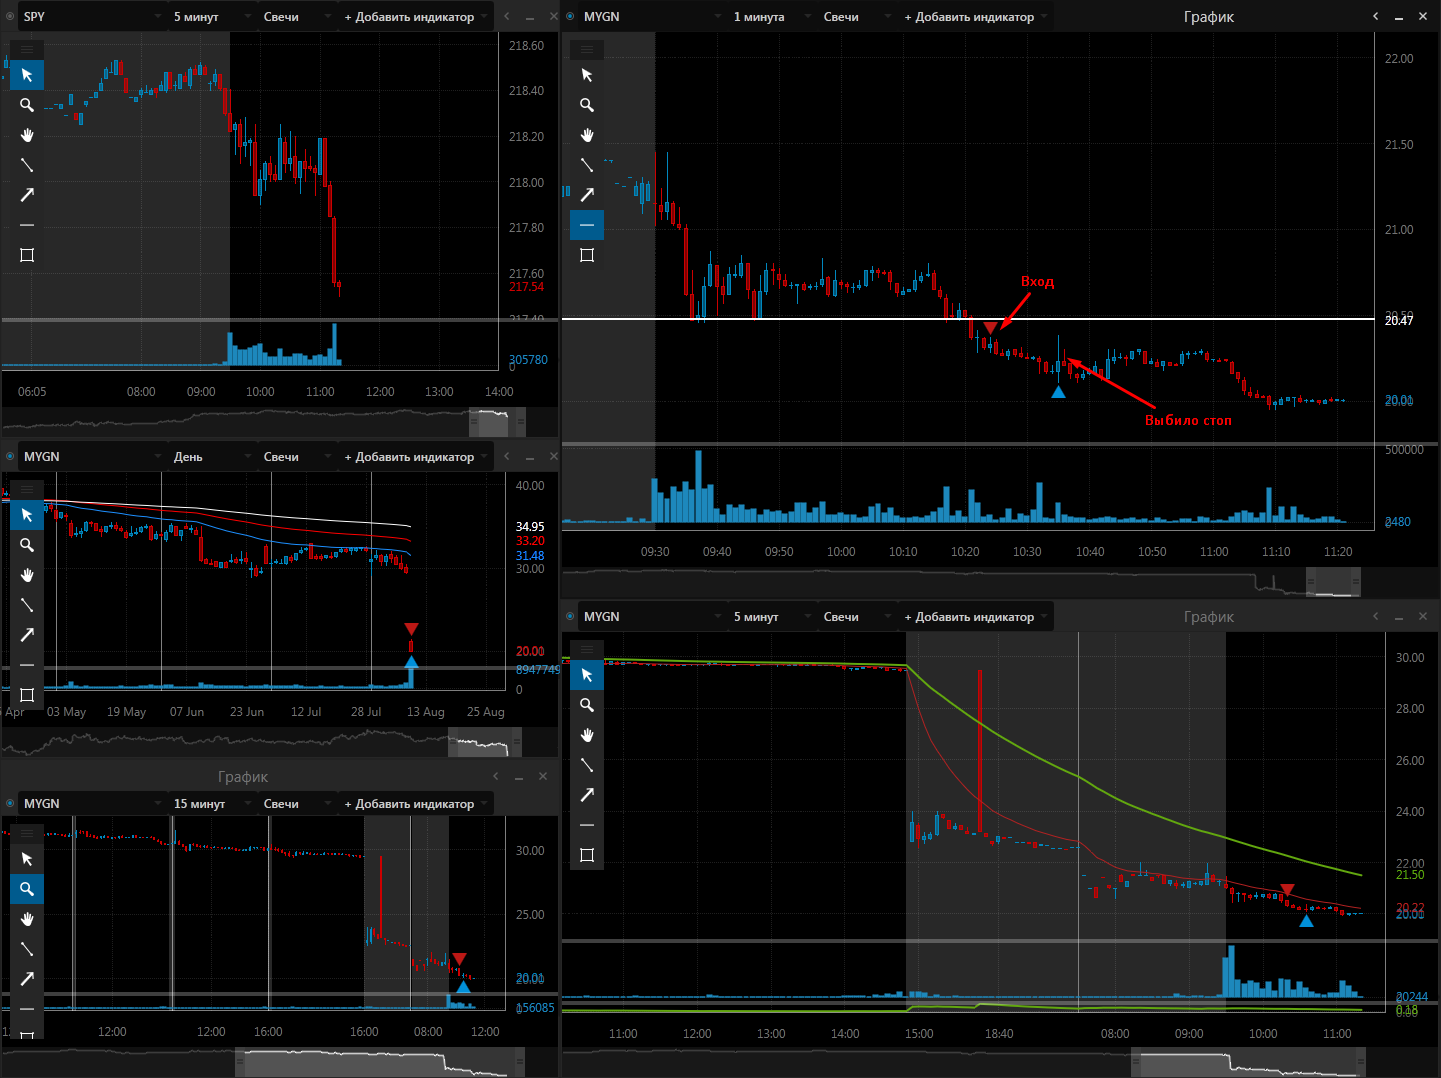1441x1078 pixels.
Task: Select rectangle tool in bottom-right MYGN 5 минут chart
Action: point(587,855)
